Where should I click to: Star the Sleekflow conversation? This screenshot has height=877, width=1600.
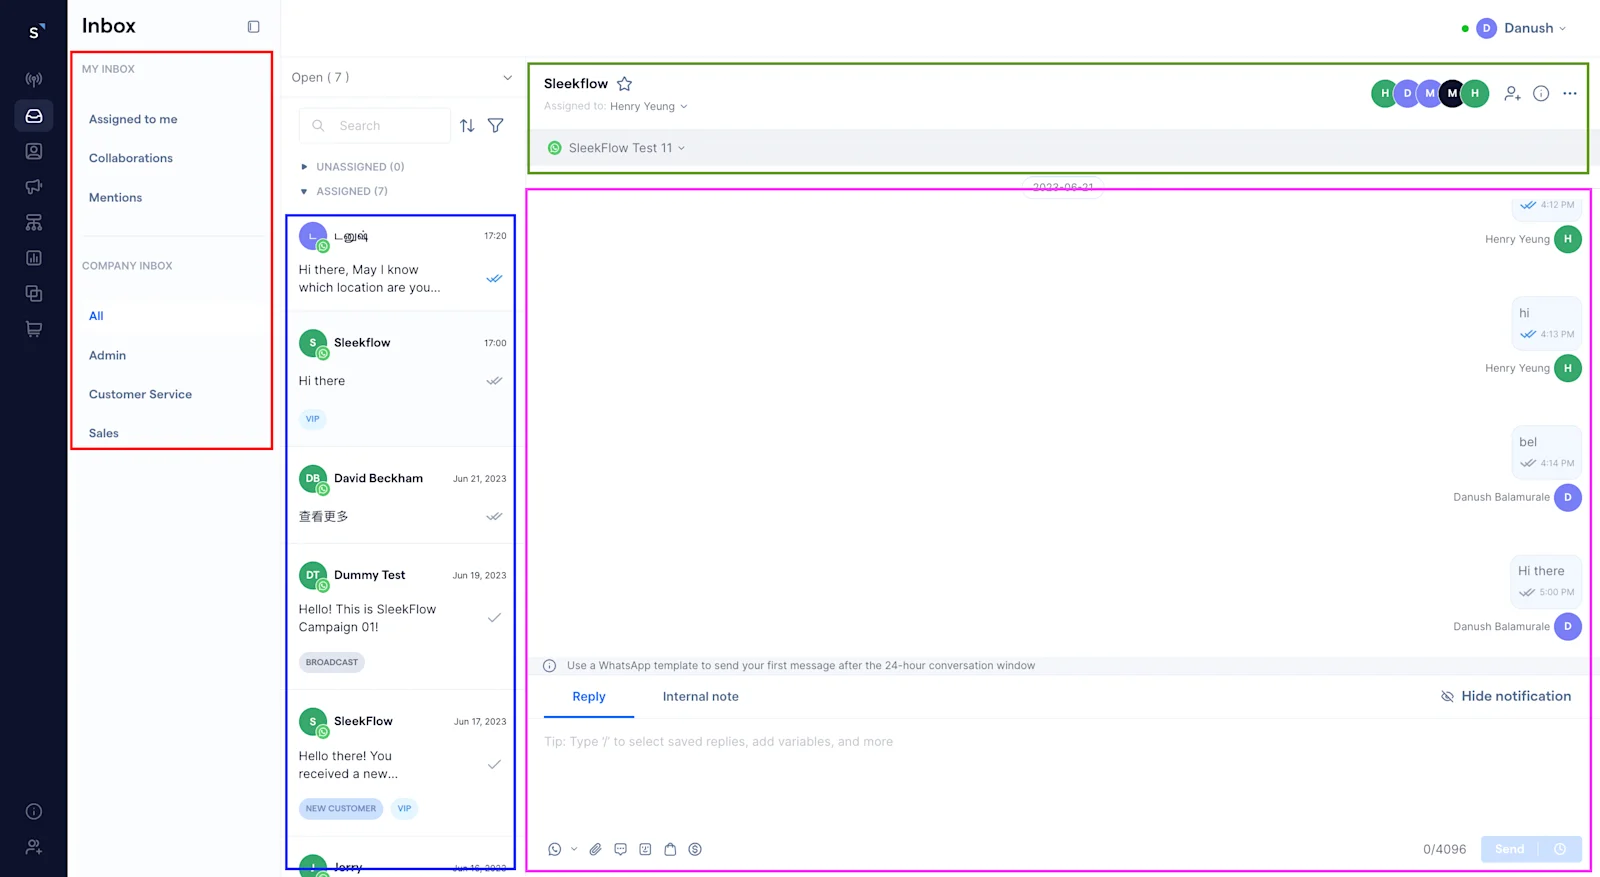coord(624,84)
